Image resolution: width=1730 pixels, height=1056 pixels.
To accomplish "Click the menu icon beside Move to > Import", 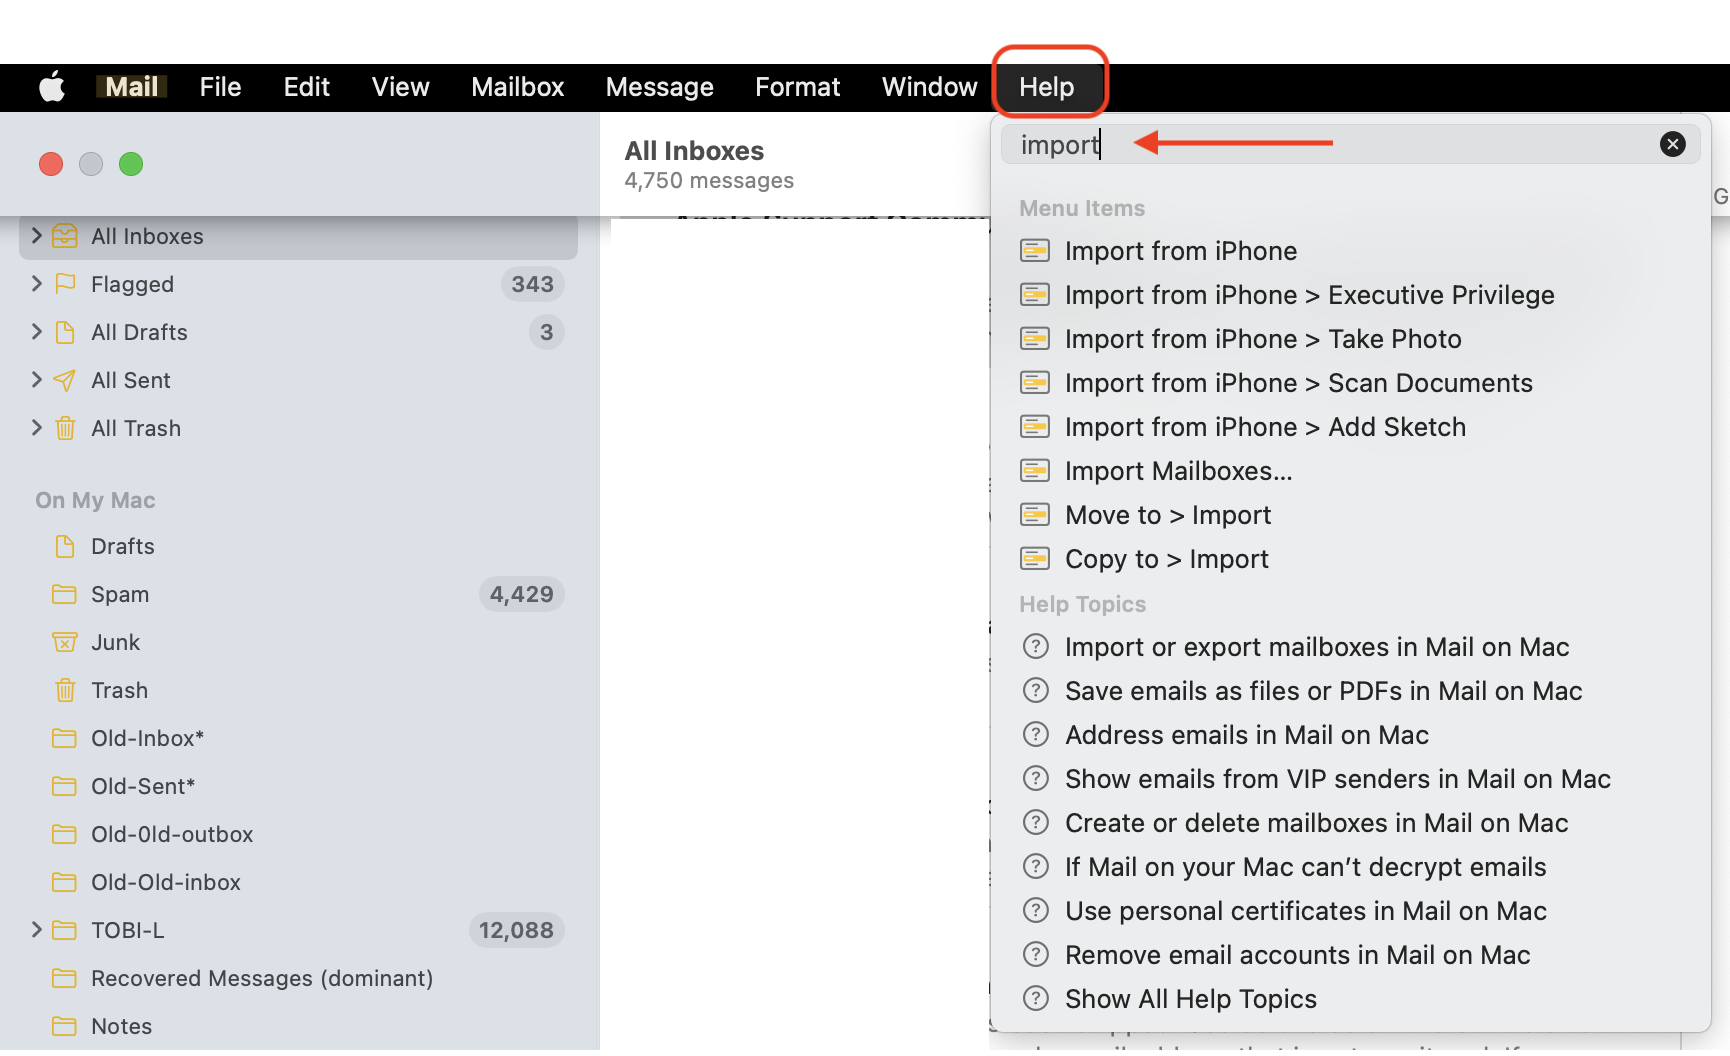I will (1035, 514).
